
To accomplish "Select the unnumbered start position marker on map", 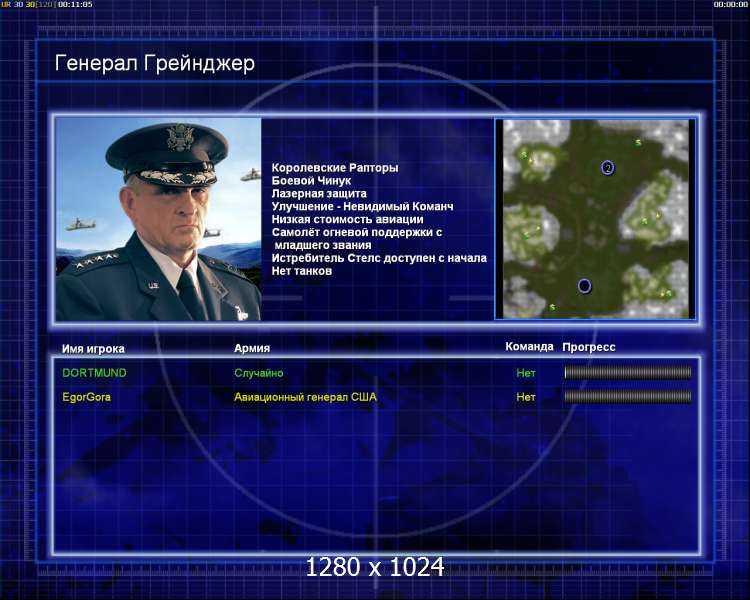I will [584, 286].
